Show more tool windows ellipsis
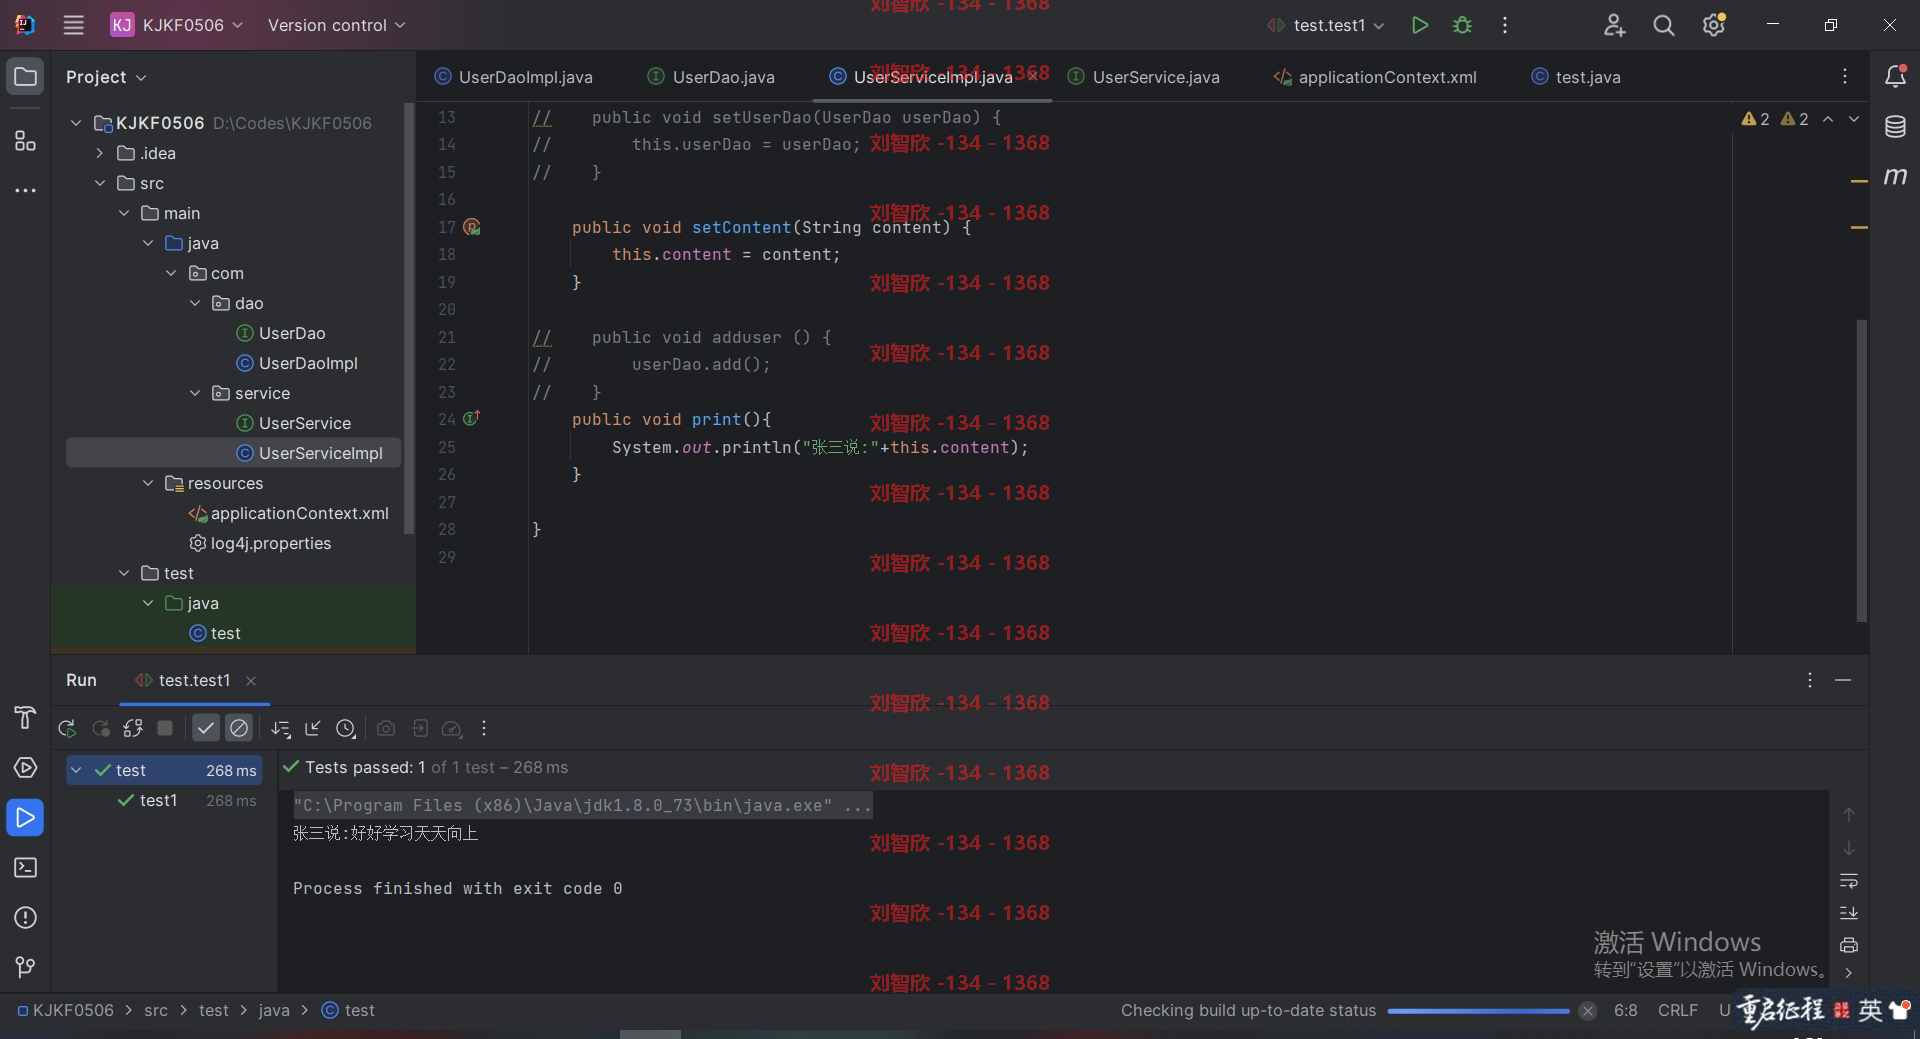Screen dimensions: 1920x1039 click(x=25, y=190)
